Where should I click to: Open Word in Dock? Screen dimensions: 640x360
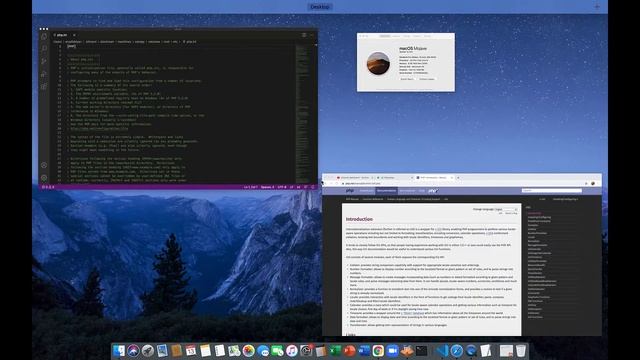coord(364,351)
